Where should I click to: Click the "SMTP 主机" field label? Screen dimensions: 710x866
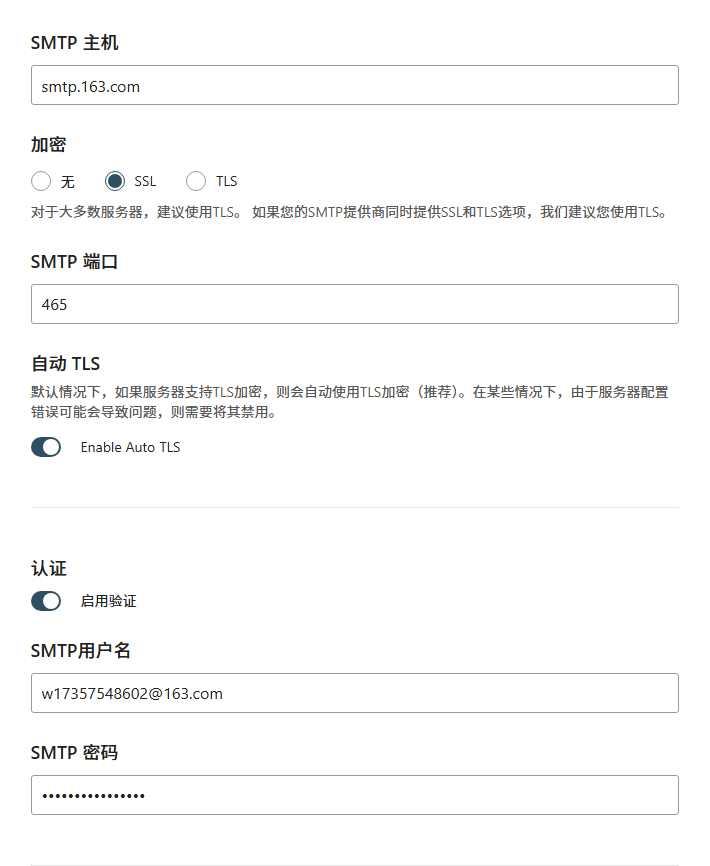click(x=75, y=43)
